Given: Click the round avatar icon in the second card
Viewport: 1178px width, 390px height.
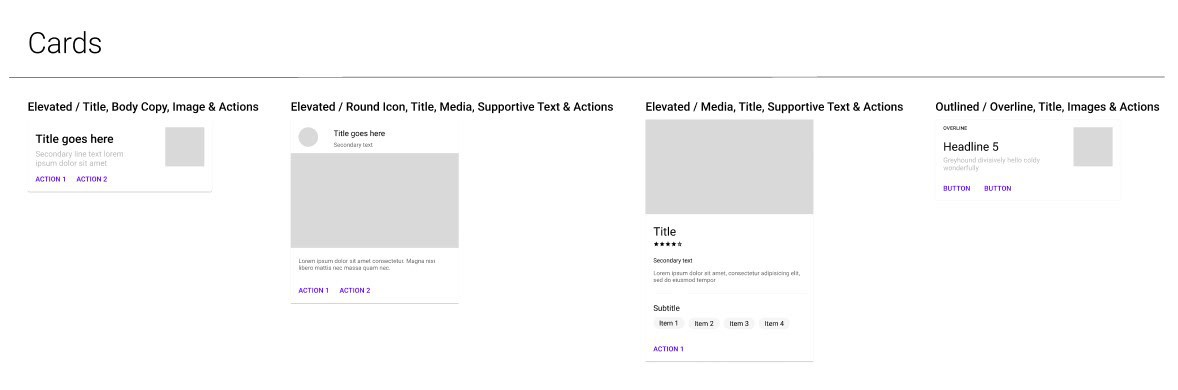Looking at the screenshot, I should [x=308, y=137].
